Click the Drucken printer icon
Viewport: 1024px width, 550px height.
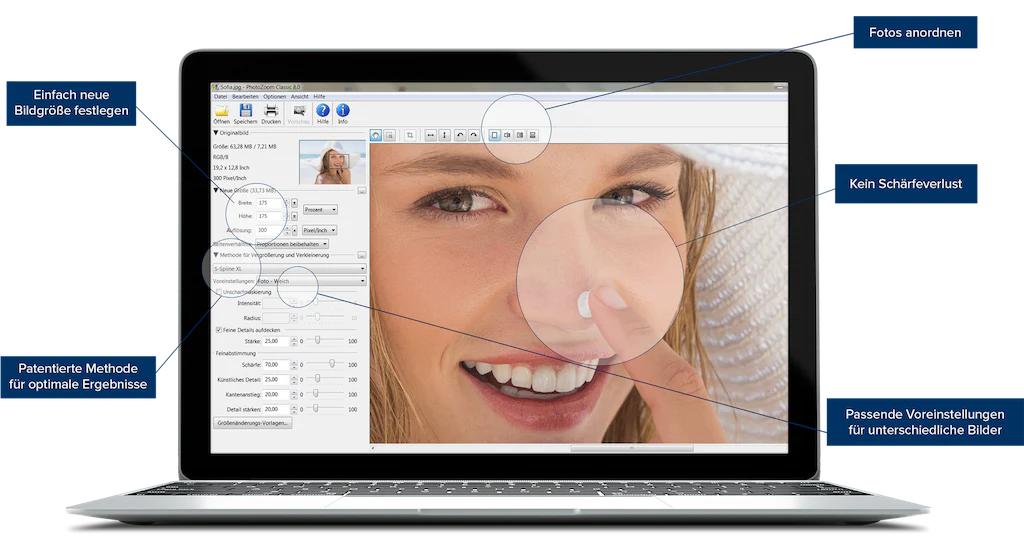pyautogui.click(x=271, y=110)
